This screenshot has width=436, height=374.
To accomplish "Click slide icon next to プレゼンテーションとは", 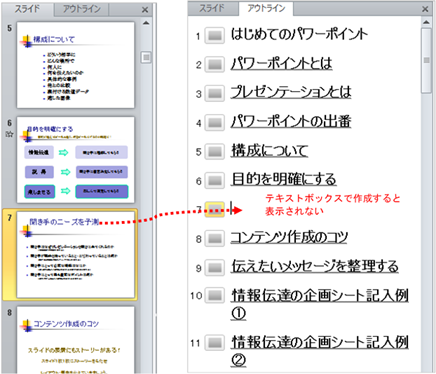I will (214, 94).
